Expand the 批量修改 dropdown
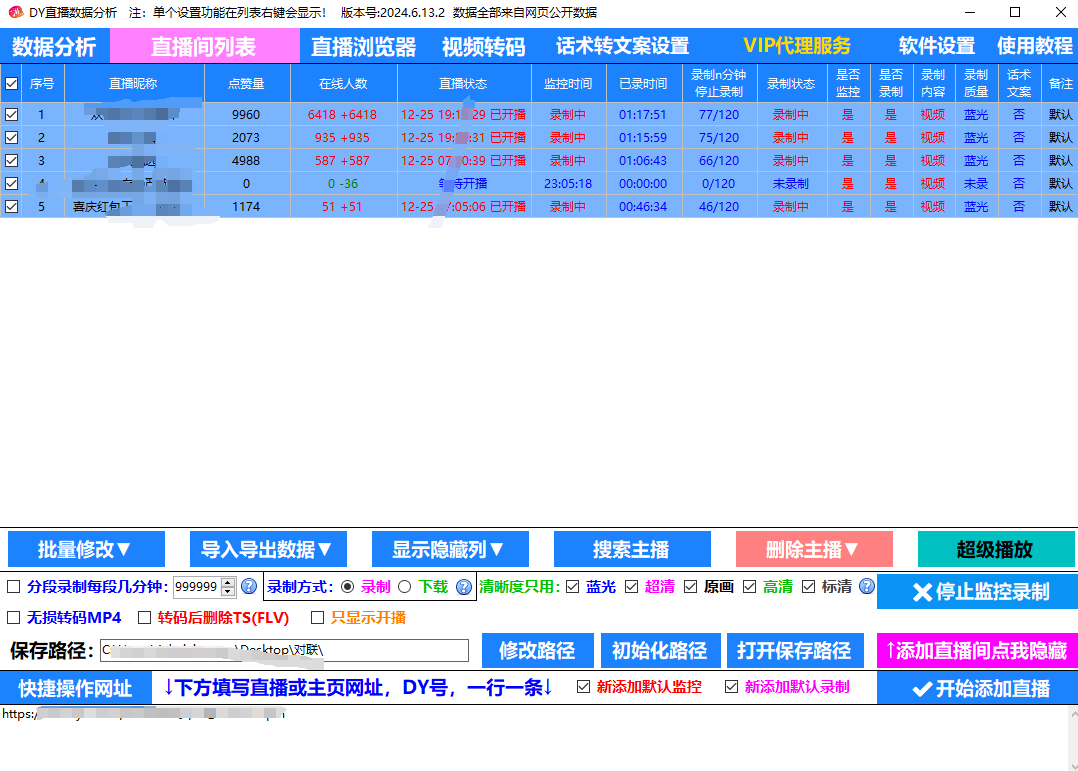The width and height of the screenshot is (1078, 771). tap(86, 549)
